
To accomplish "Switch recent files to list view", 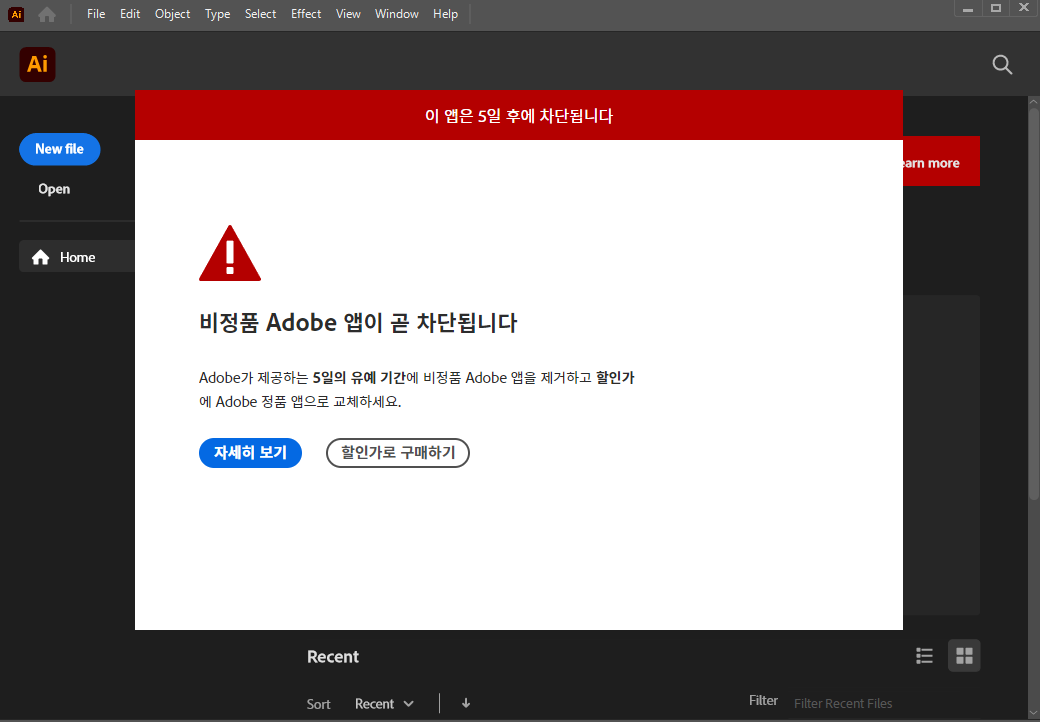I will 924,656.
